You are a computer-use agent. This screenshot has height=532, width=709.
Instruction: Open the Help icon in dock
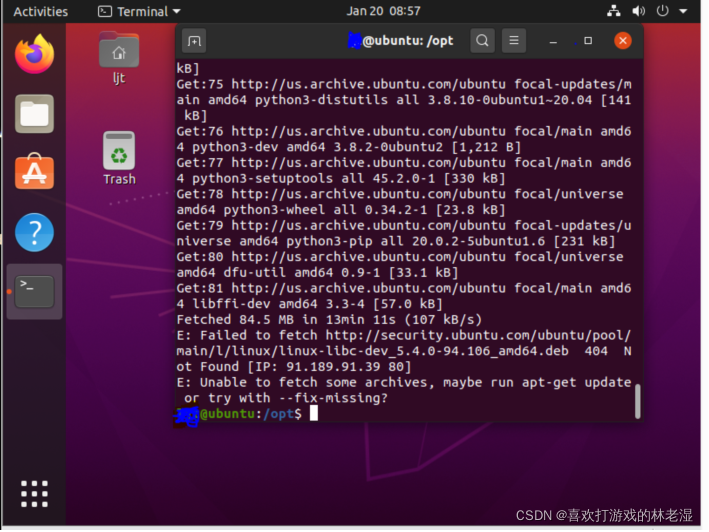pos(34,232)
